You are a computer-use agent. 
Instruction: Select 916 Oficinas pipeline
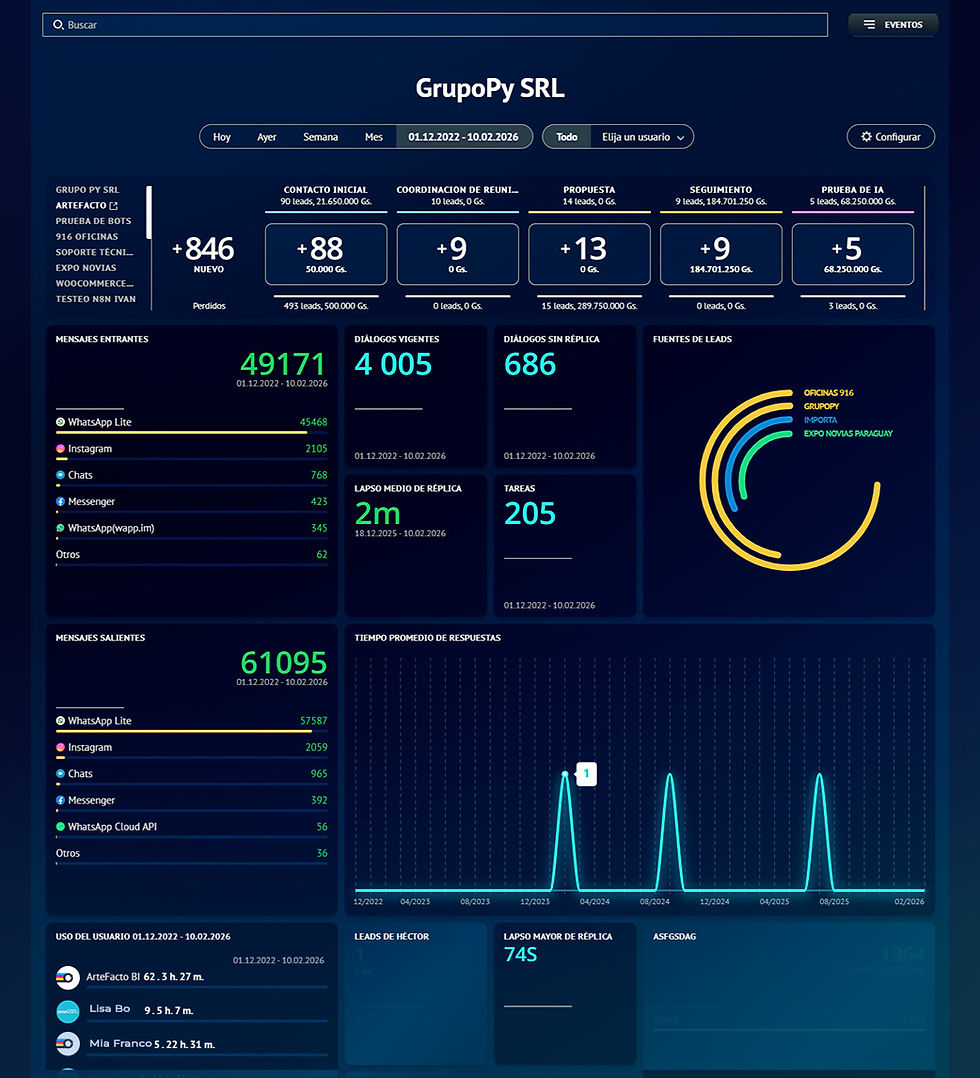click(87, 236)
